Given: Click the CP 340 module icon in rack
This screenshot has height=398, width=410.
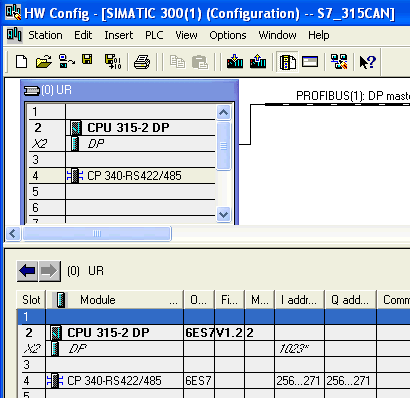Looking at the screenshot, I should (75, 176).
